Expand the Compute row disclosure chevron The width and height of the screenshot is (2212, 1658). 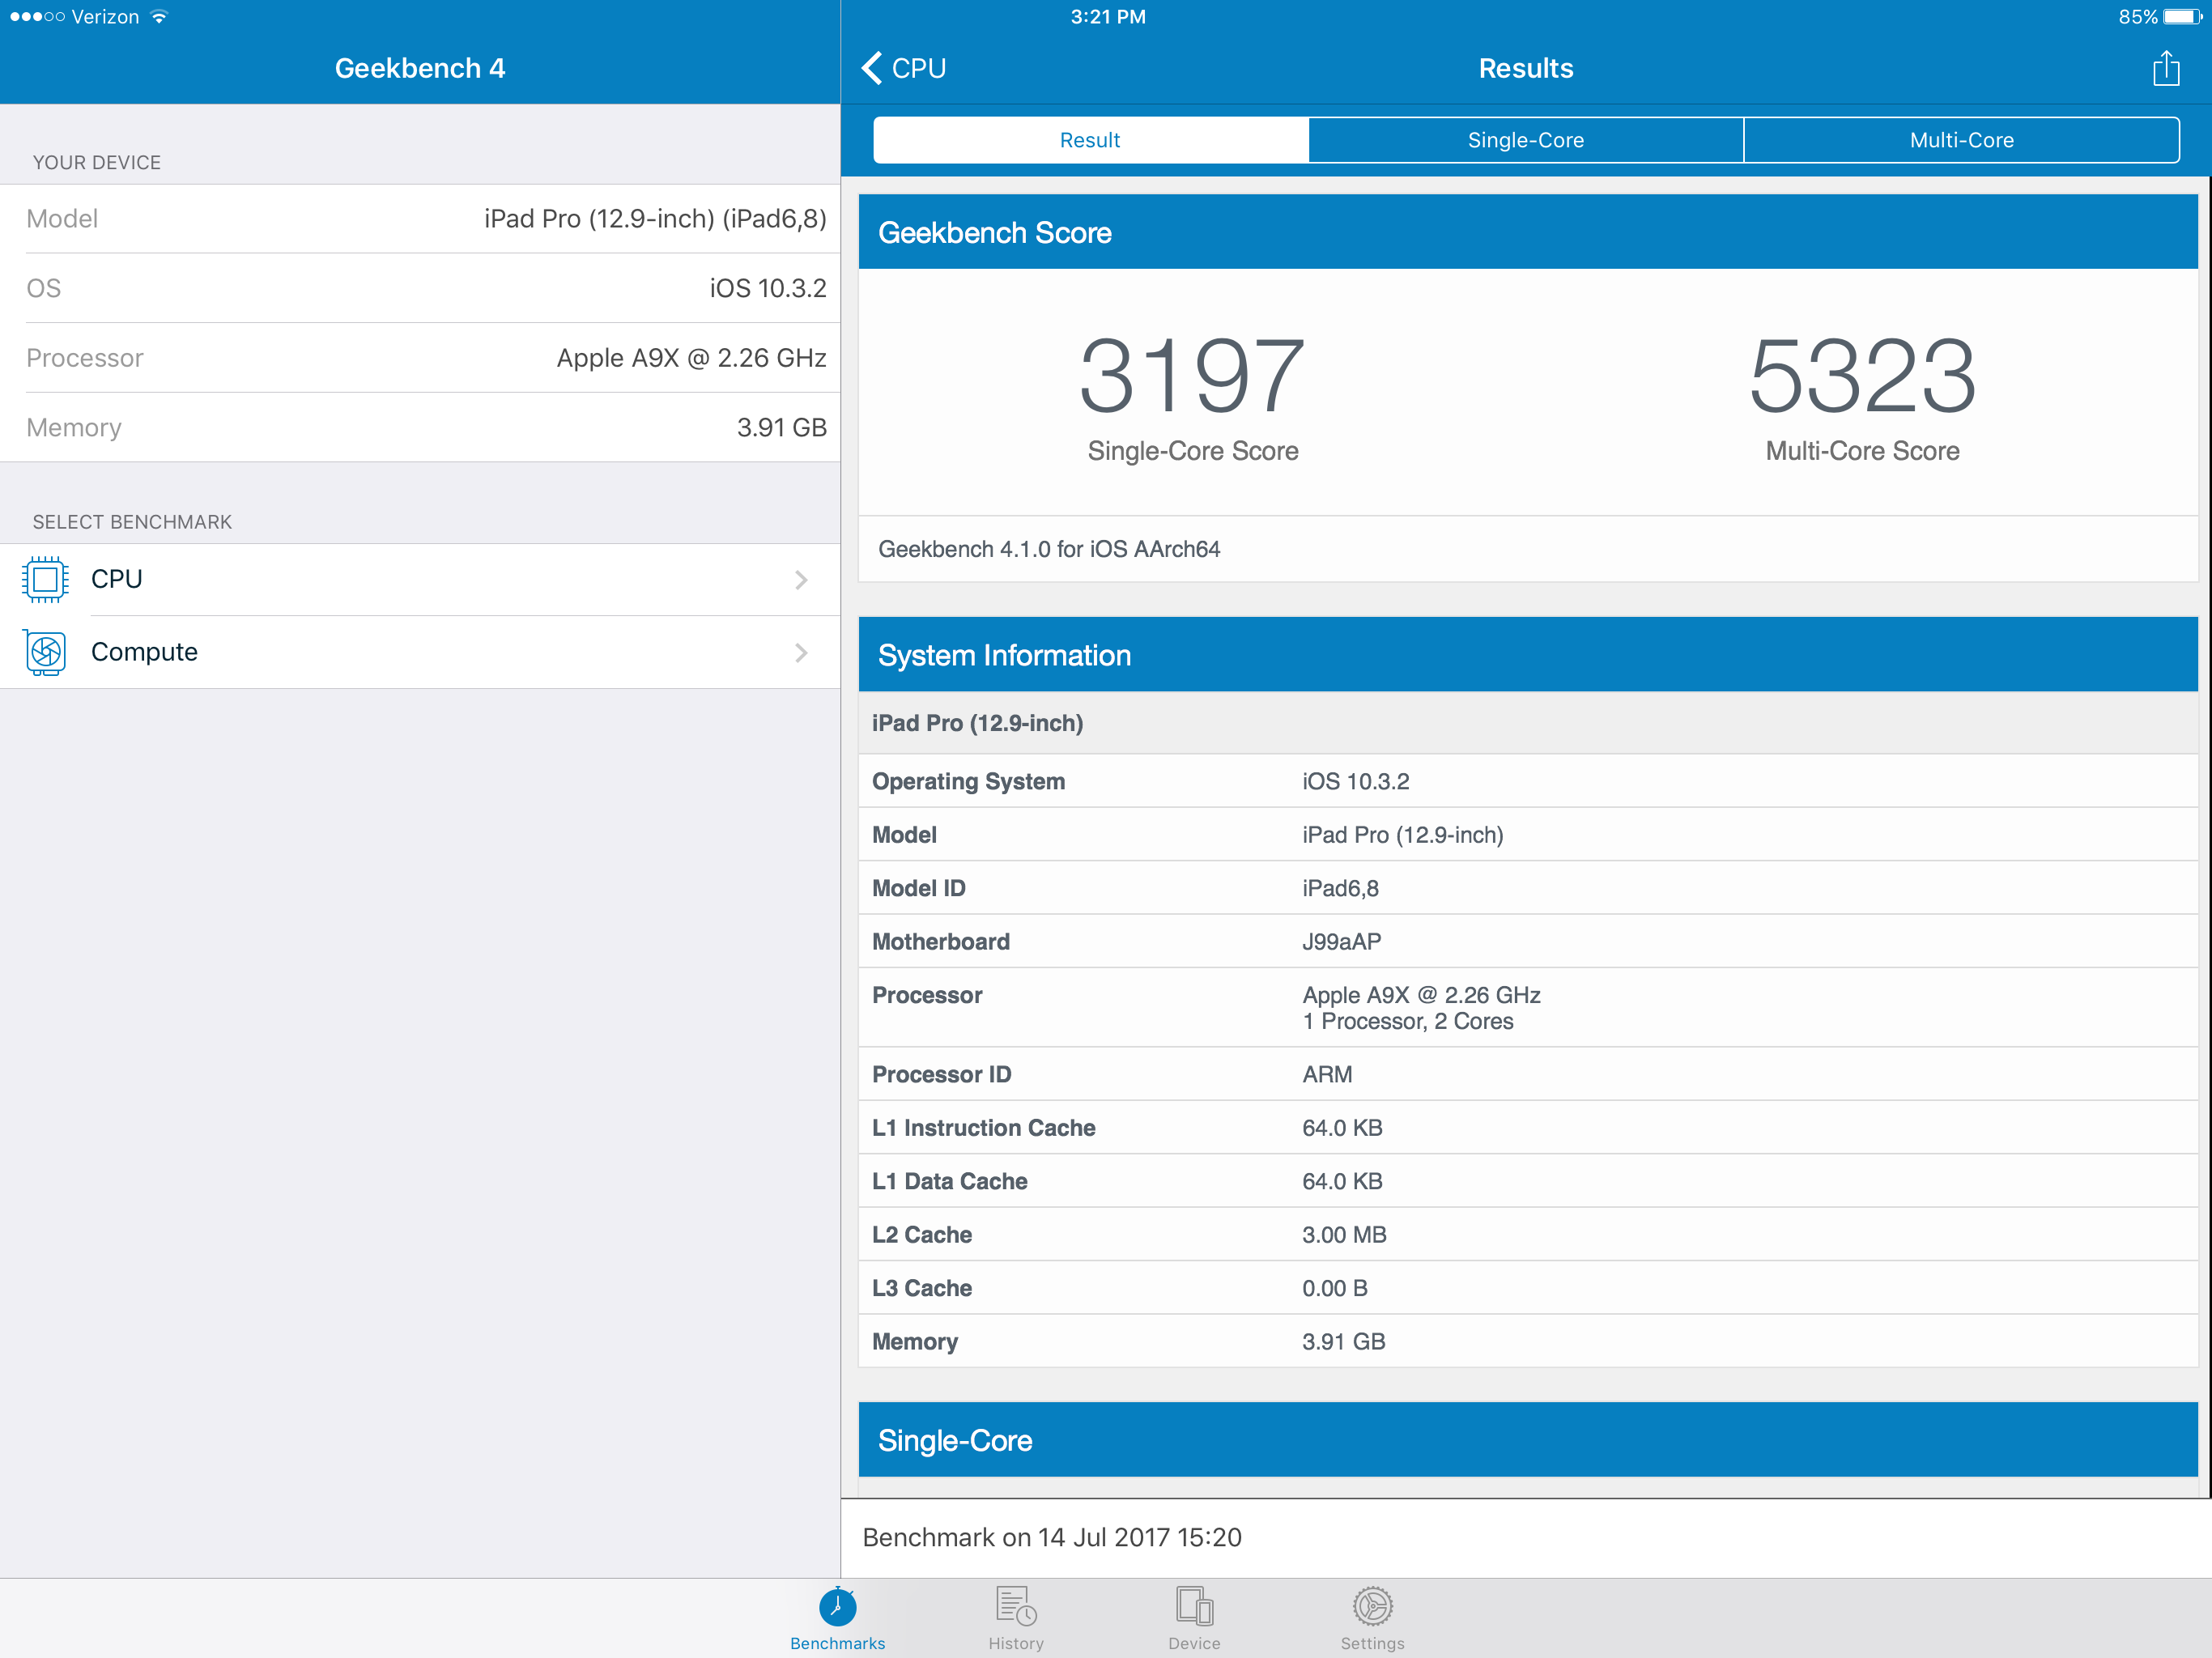pyautogui.click(x=801, y=653)
